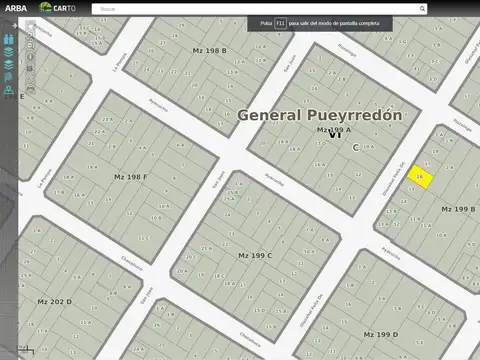
Task: Click the Mz 198 B block label
Action: click(x=209, y=51)
